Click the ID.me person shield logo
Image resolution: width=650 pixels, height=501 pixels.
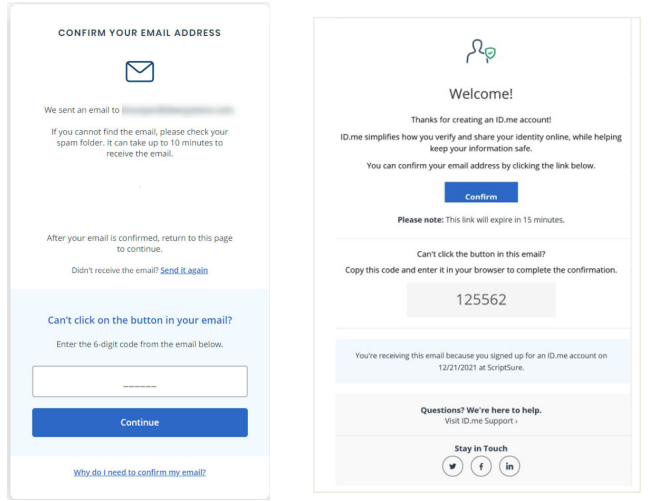click(x=481, y=52)
